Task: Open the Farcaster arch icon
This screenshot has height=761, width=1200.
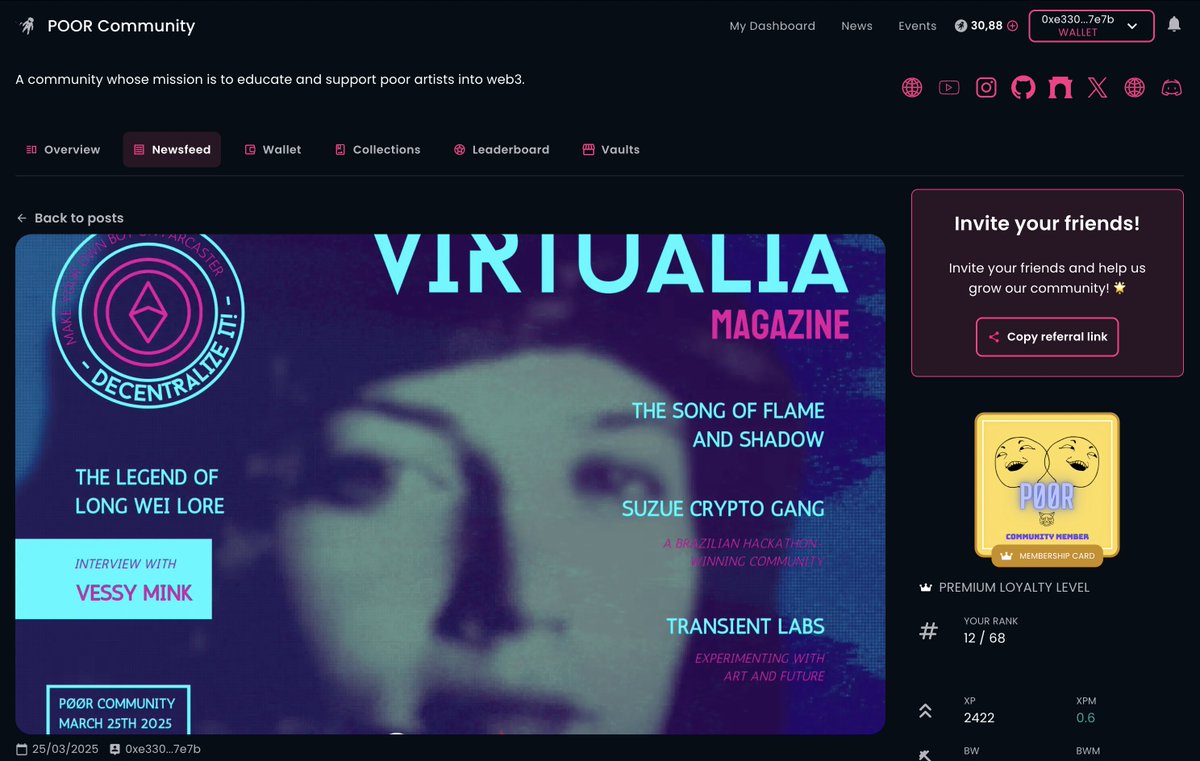Action: 1060,87
